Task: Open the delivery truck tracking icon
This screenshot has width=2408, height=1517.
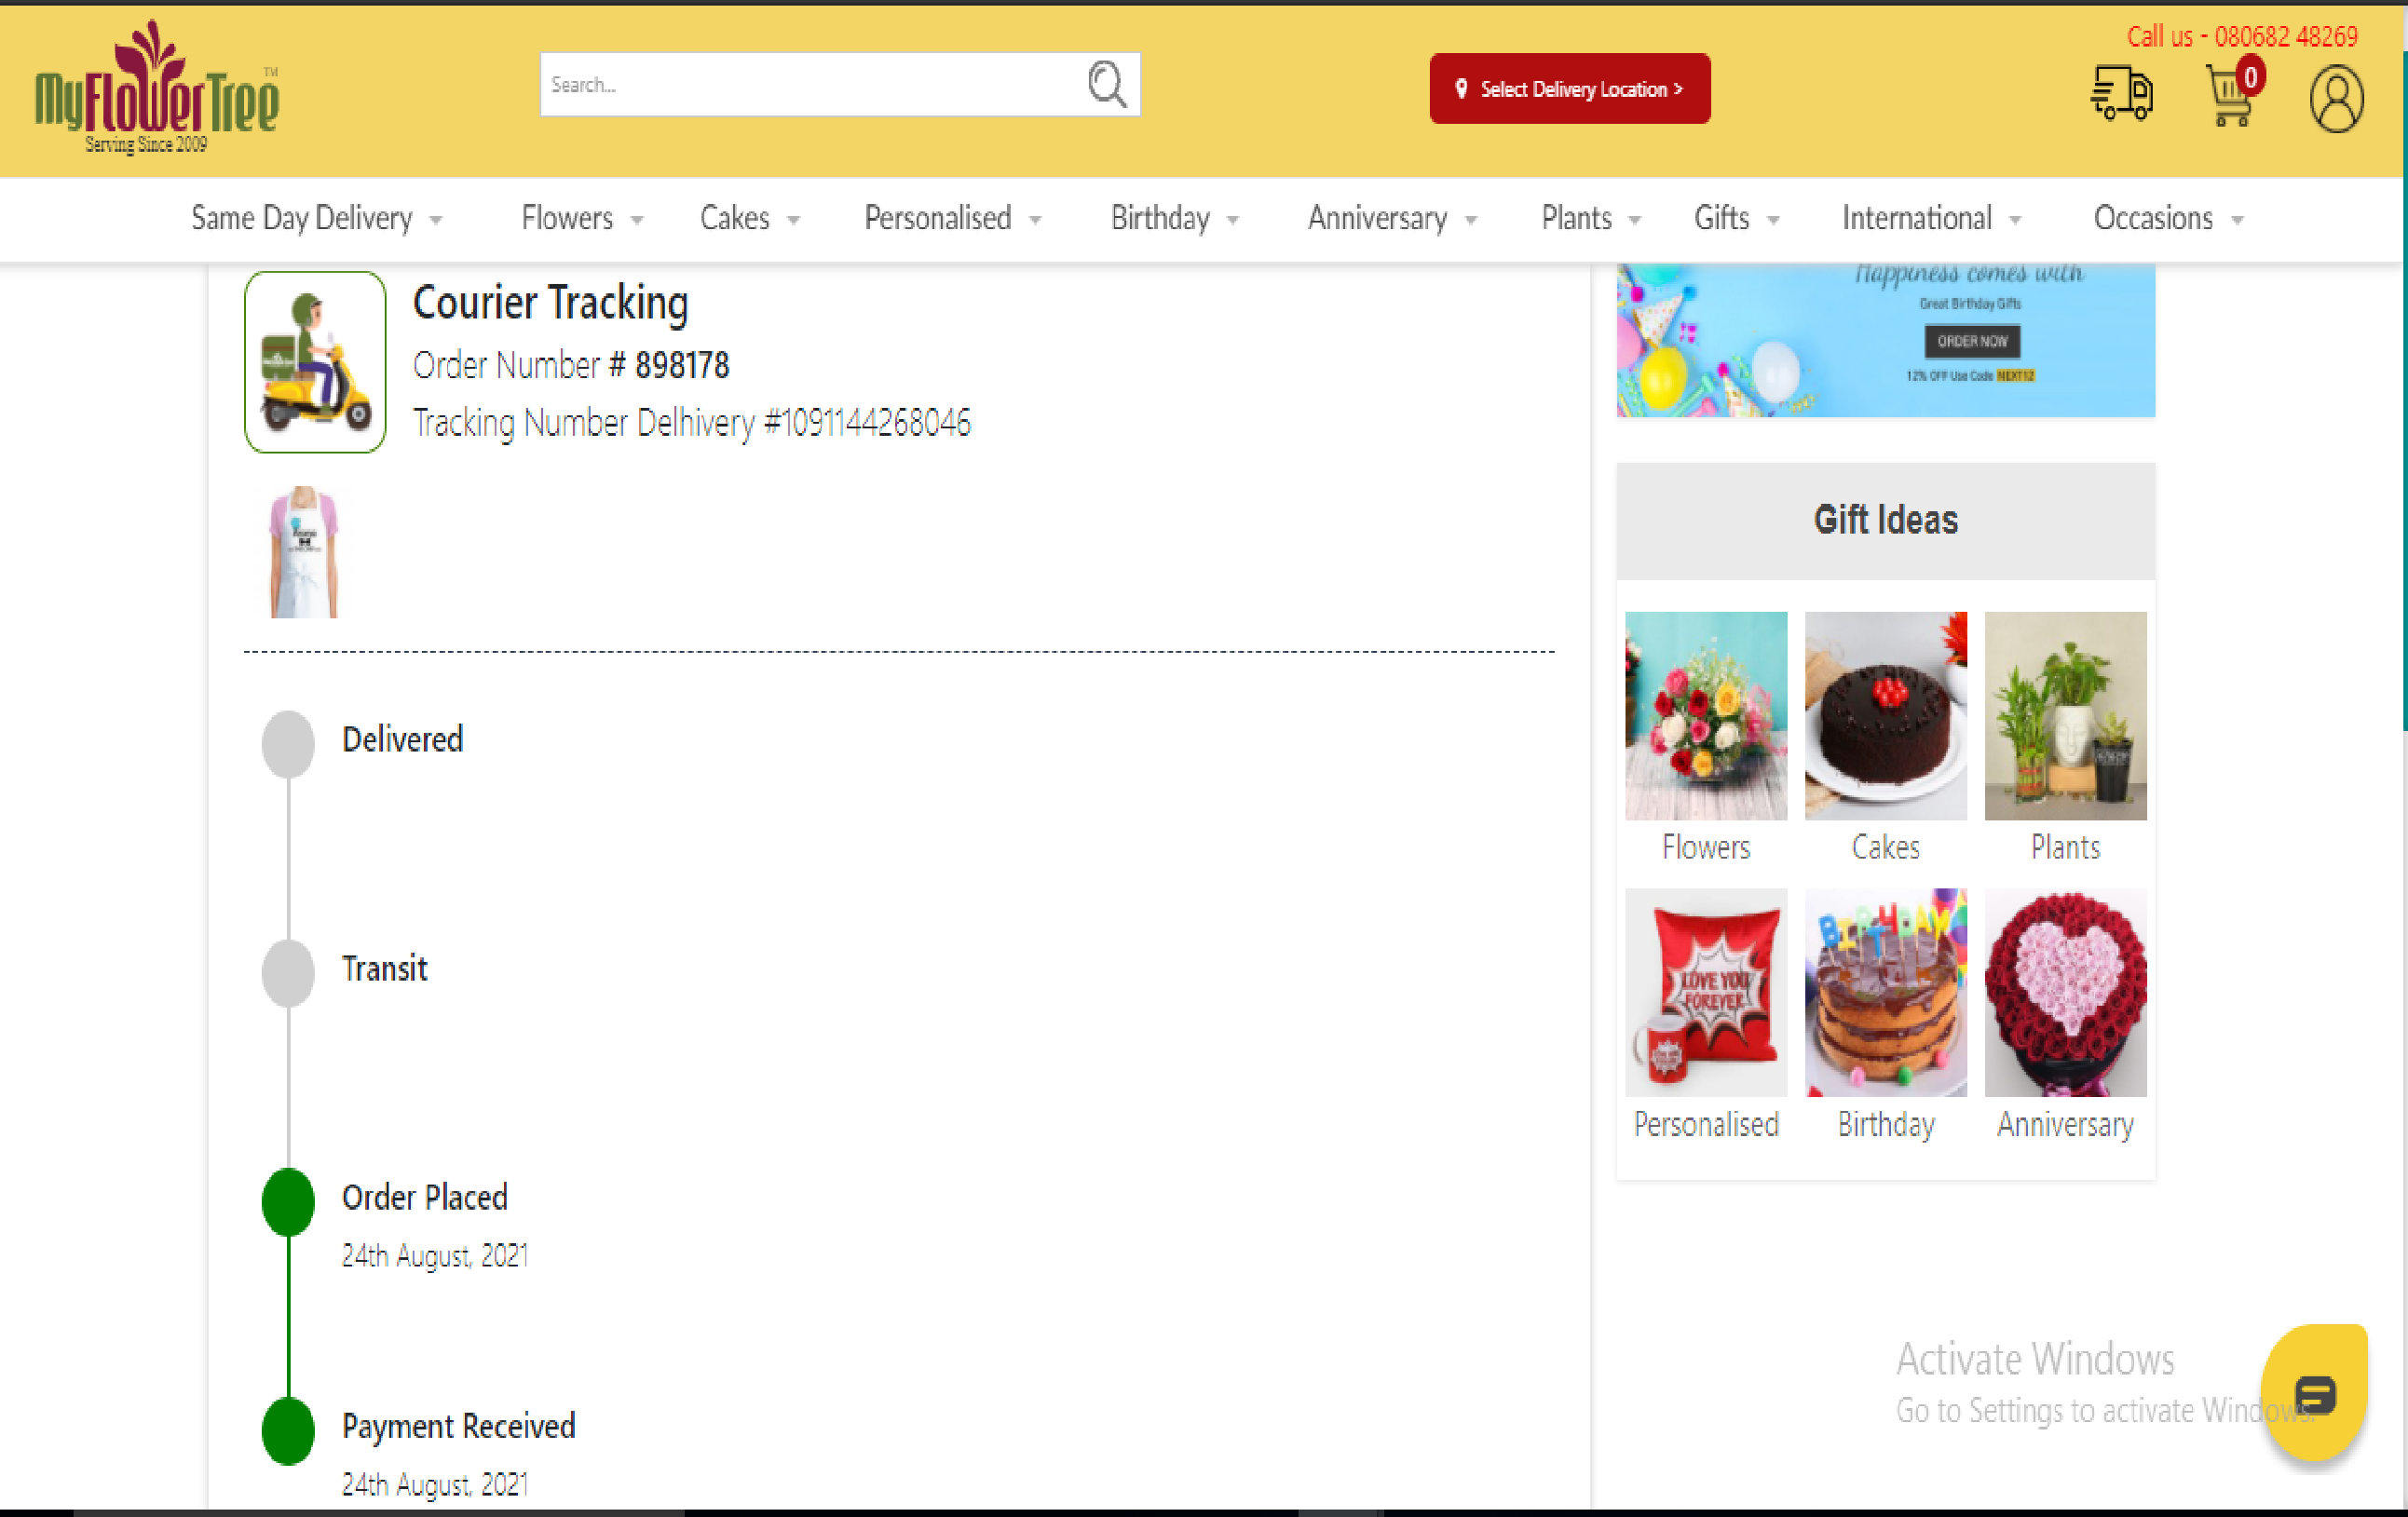Action: (2121, 94)
